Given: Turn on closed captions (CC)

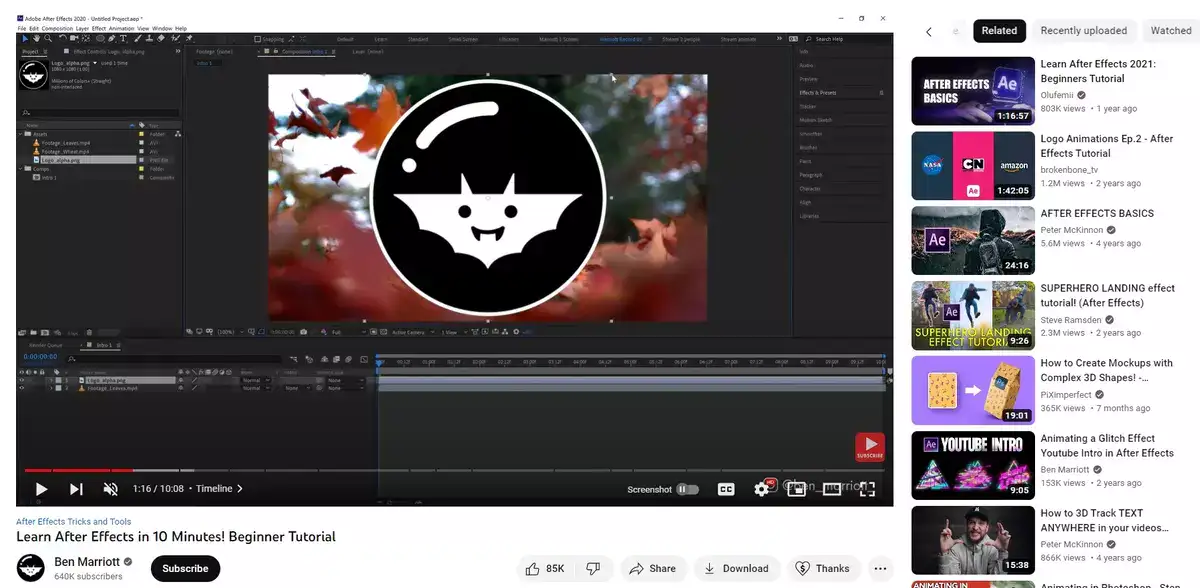Looking at the screenshot, I should coord(726,489).
